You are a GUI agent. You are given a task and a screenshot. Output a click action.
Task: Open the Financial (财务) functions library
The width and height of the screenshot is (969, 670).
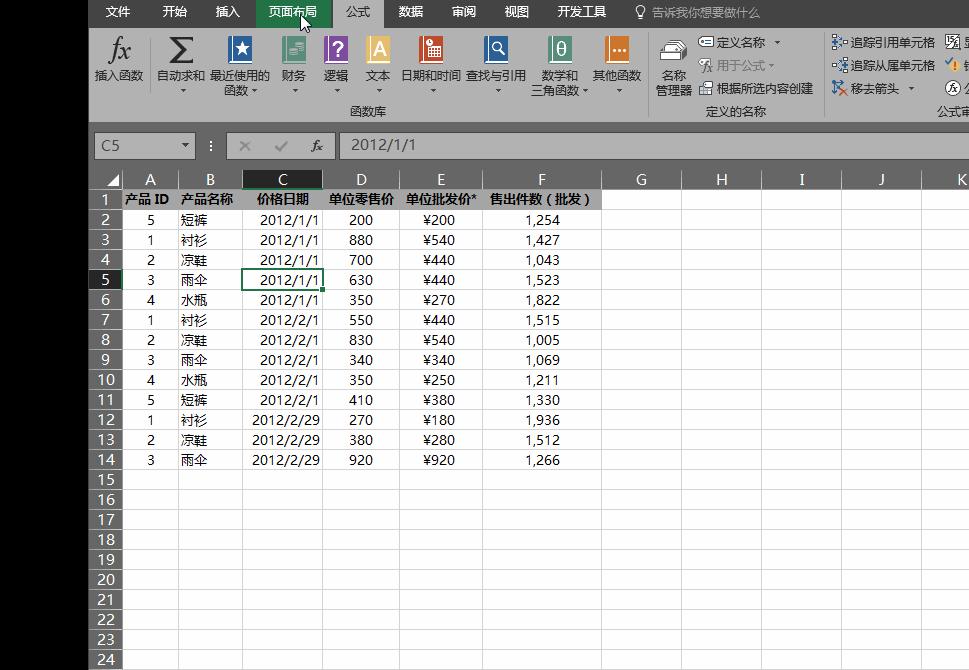pos(294,66)
